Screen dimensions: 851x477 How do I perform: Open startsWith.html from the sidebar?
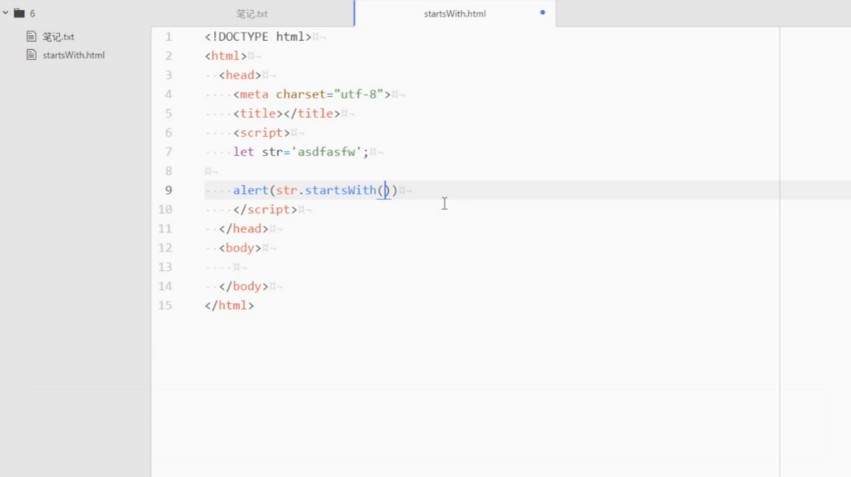pos(74,55)
